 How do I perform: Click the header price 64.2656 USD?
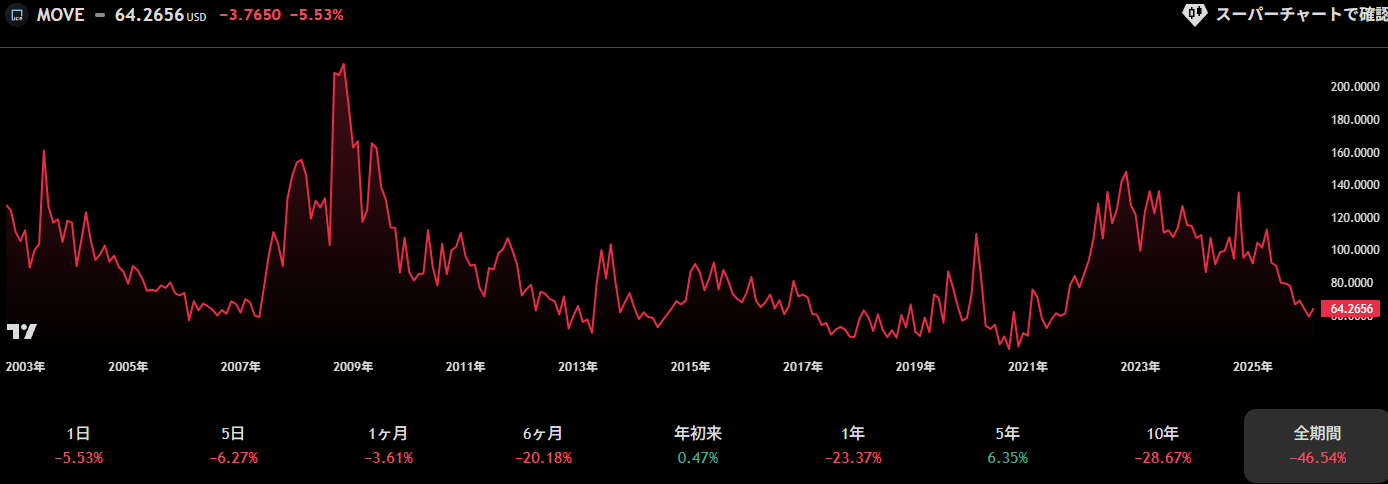[x=160, y=15]
